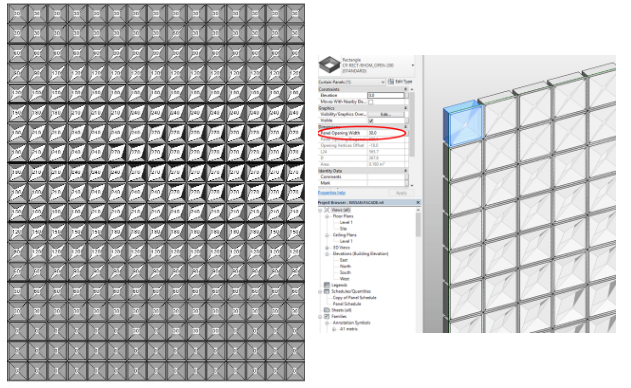This screenshot has width=631, height=388.
Task: Collapse the Floor Plans node
Action: click(x=327, y=216)
